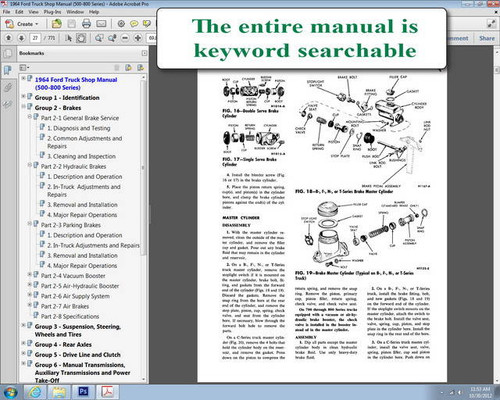Select Part 2-8 Specifications bookmark
This screenshot has height=400, width=500.
coord(70,316)
